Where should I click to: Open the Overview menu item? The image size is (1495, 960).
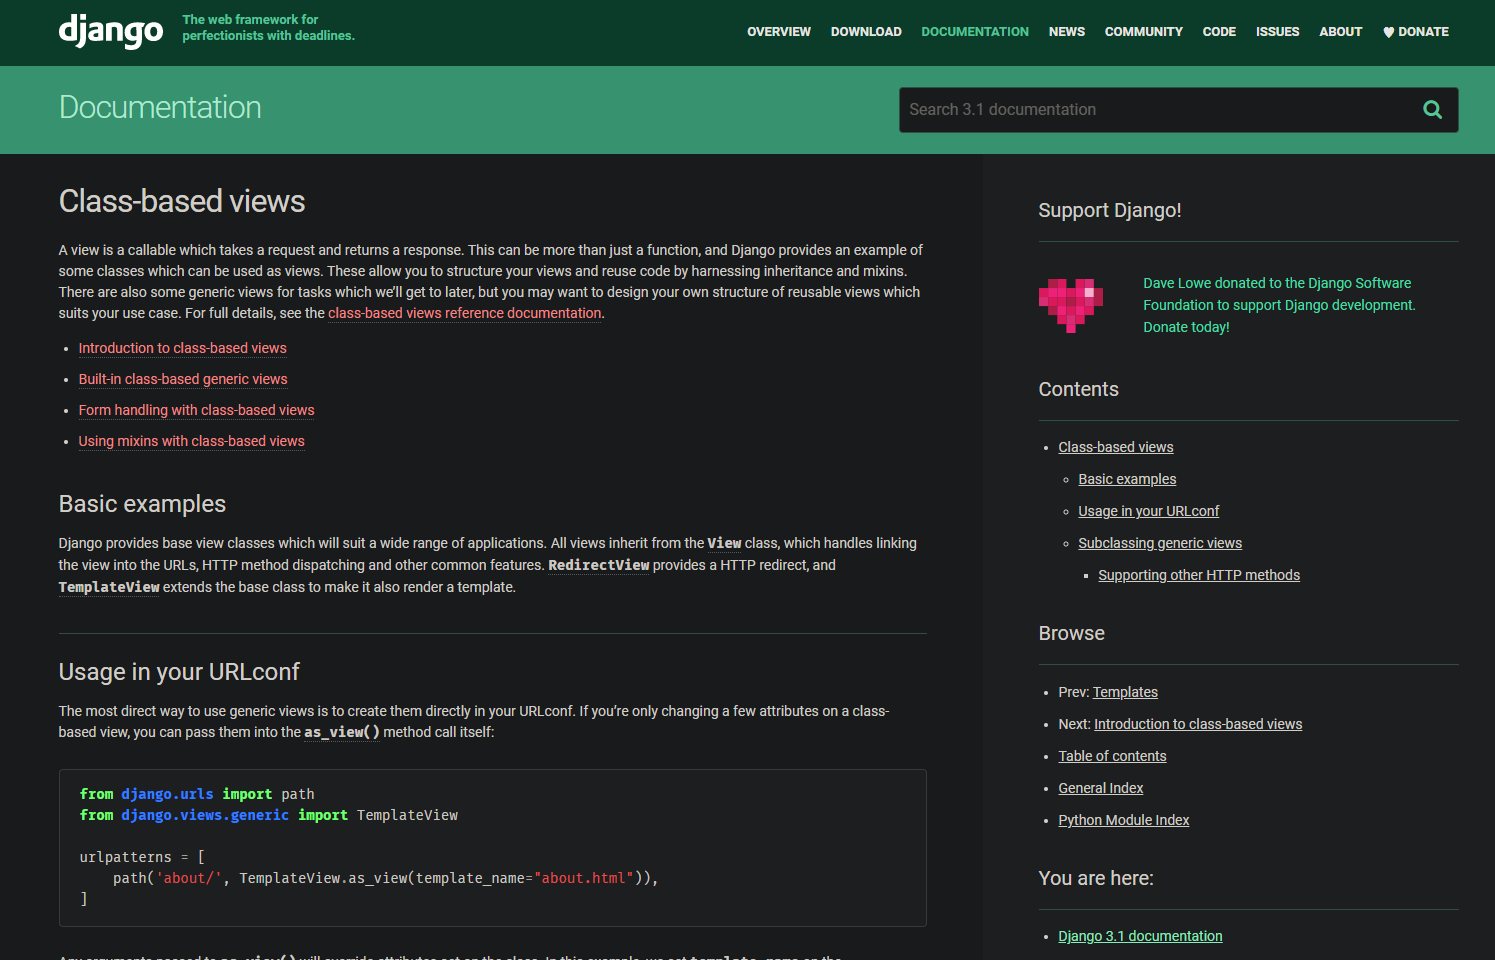pyautogui.click(x=779, y=32)
